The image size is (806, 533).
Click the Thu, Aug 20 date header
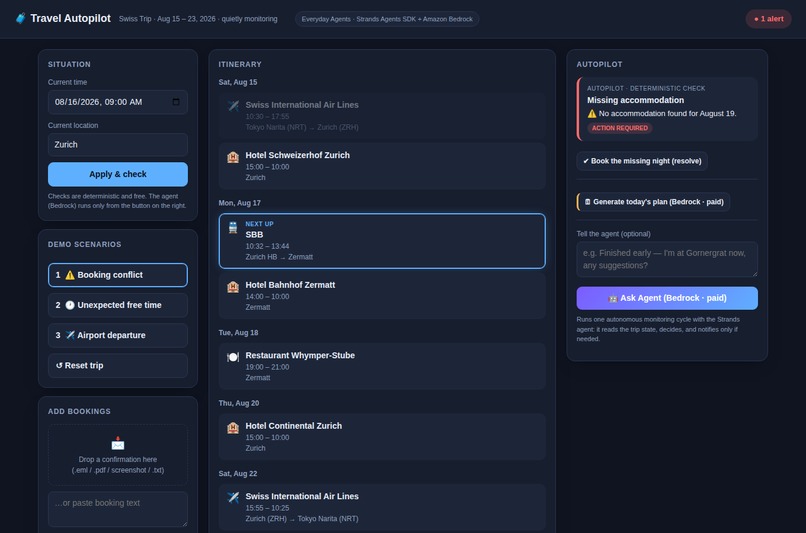point(239,403)
